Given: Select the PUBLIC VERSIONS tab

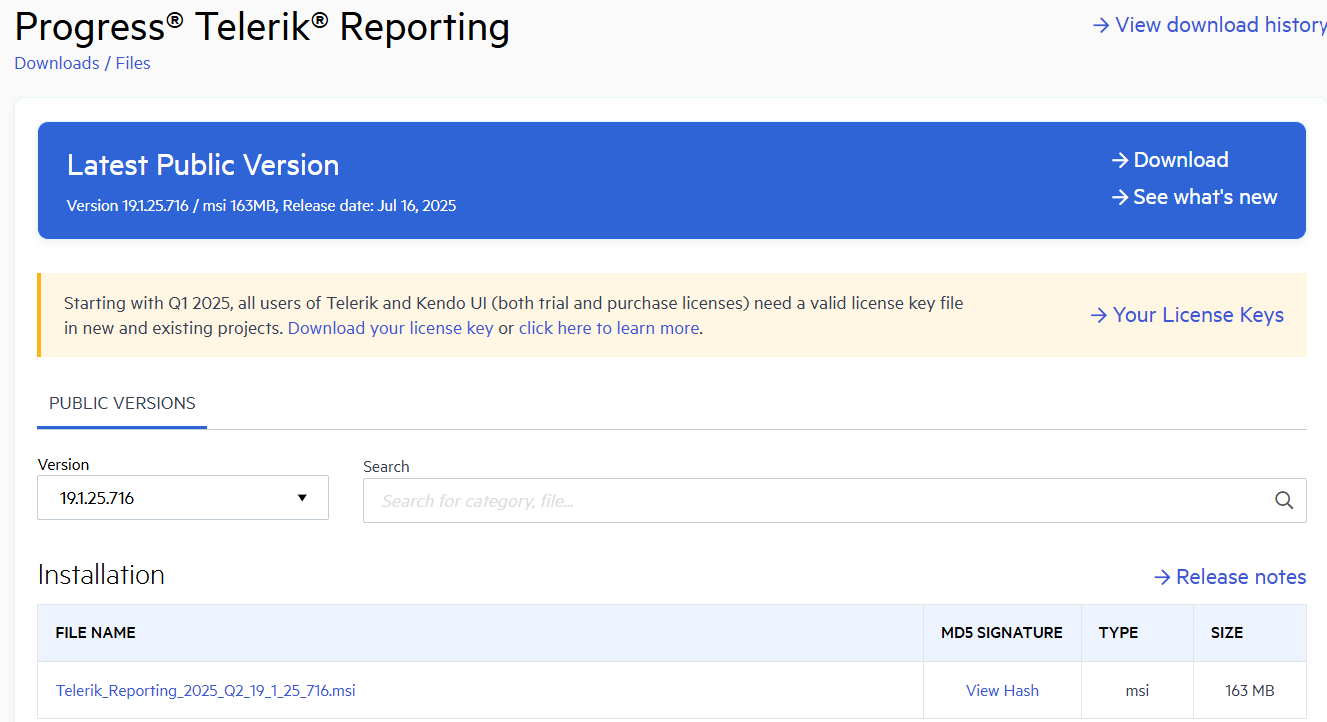Looking at the screenshot, I should [x=122, y=404].
